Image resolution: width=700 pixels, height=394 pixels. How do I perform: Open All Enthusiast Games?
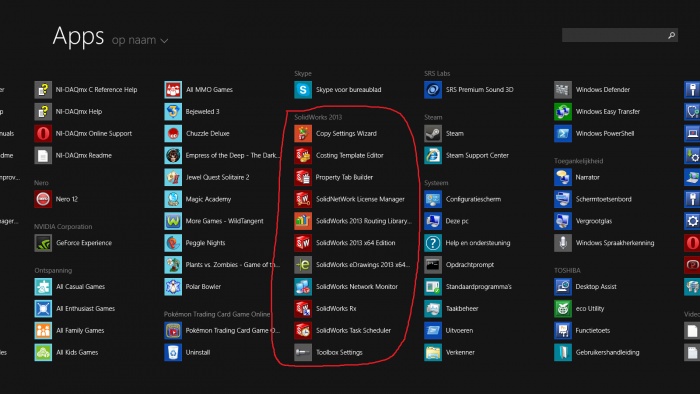[x=75, y=308]
